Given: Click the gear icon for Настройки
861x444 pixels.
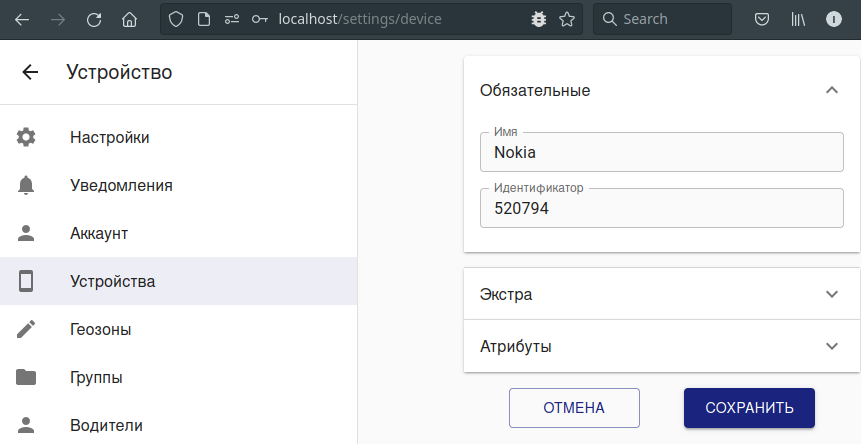Looking at the screenshot, I should [26, 137].
